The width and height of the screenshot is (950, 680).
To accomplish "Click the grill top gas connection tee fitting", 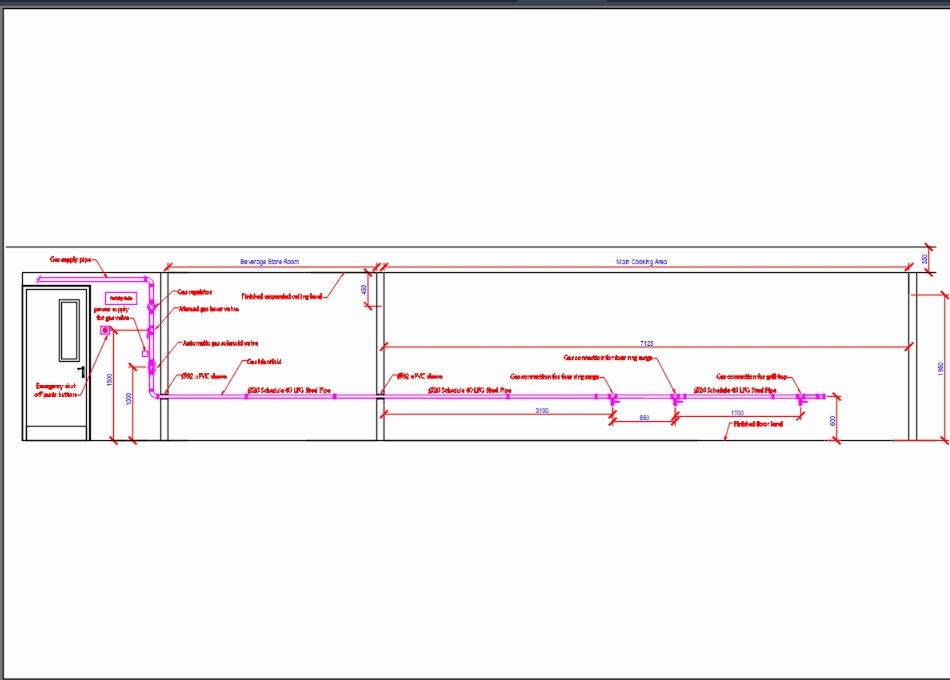I will pos(801,398).
